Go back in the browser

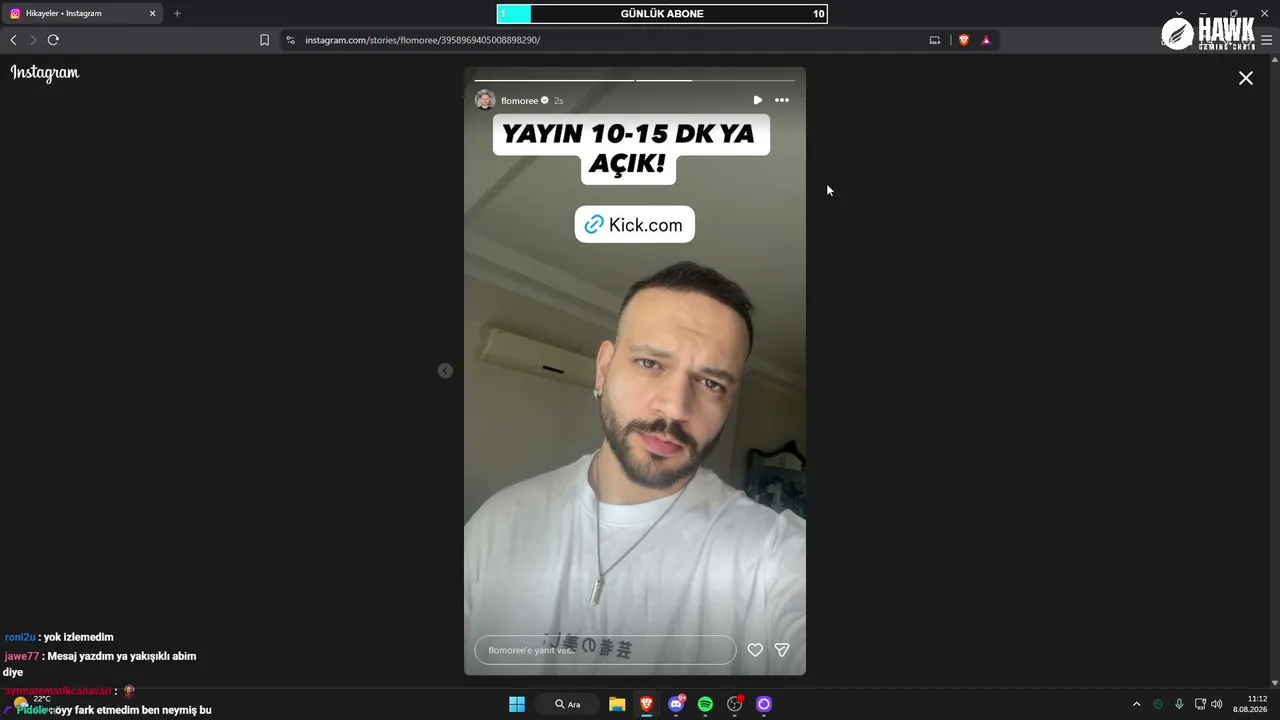(13, 40)
